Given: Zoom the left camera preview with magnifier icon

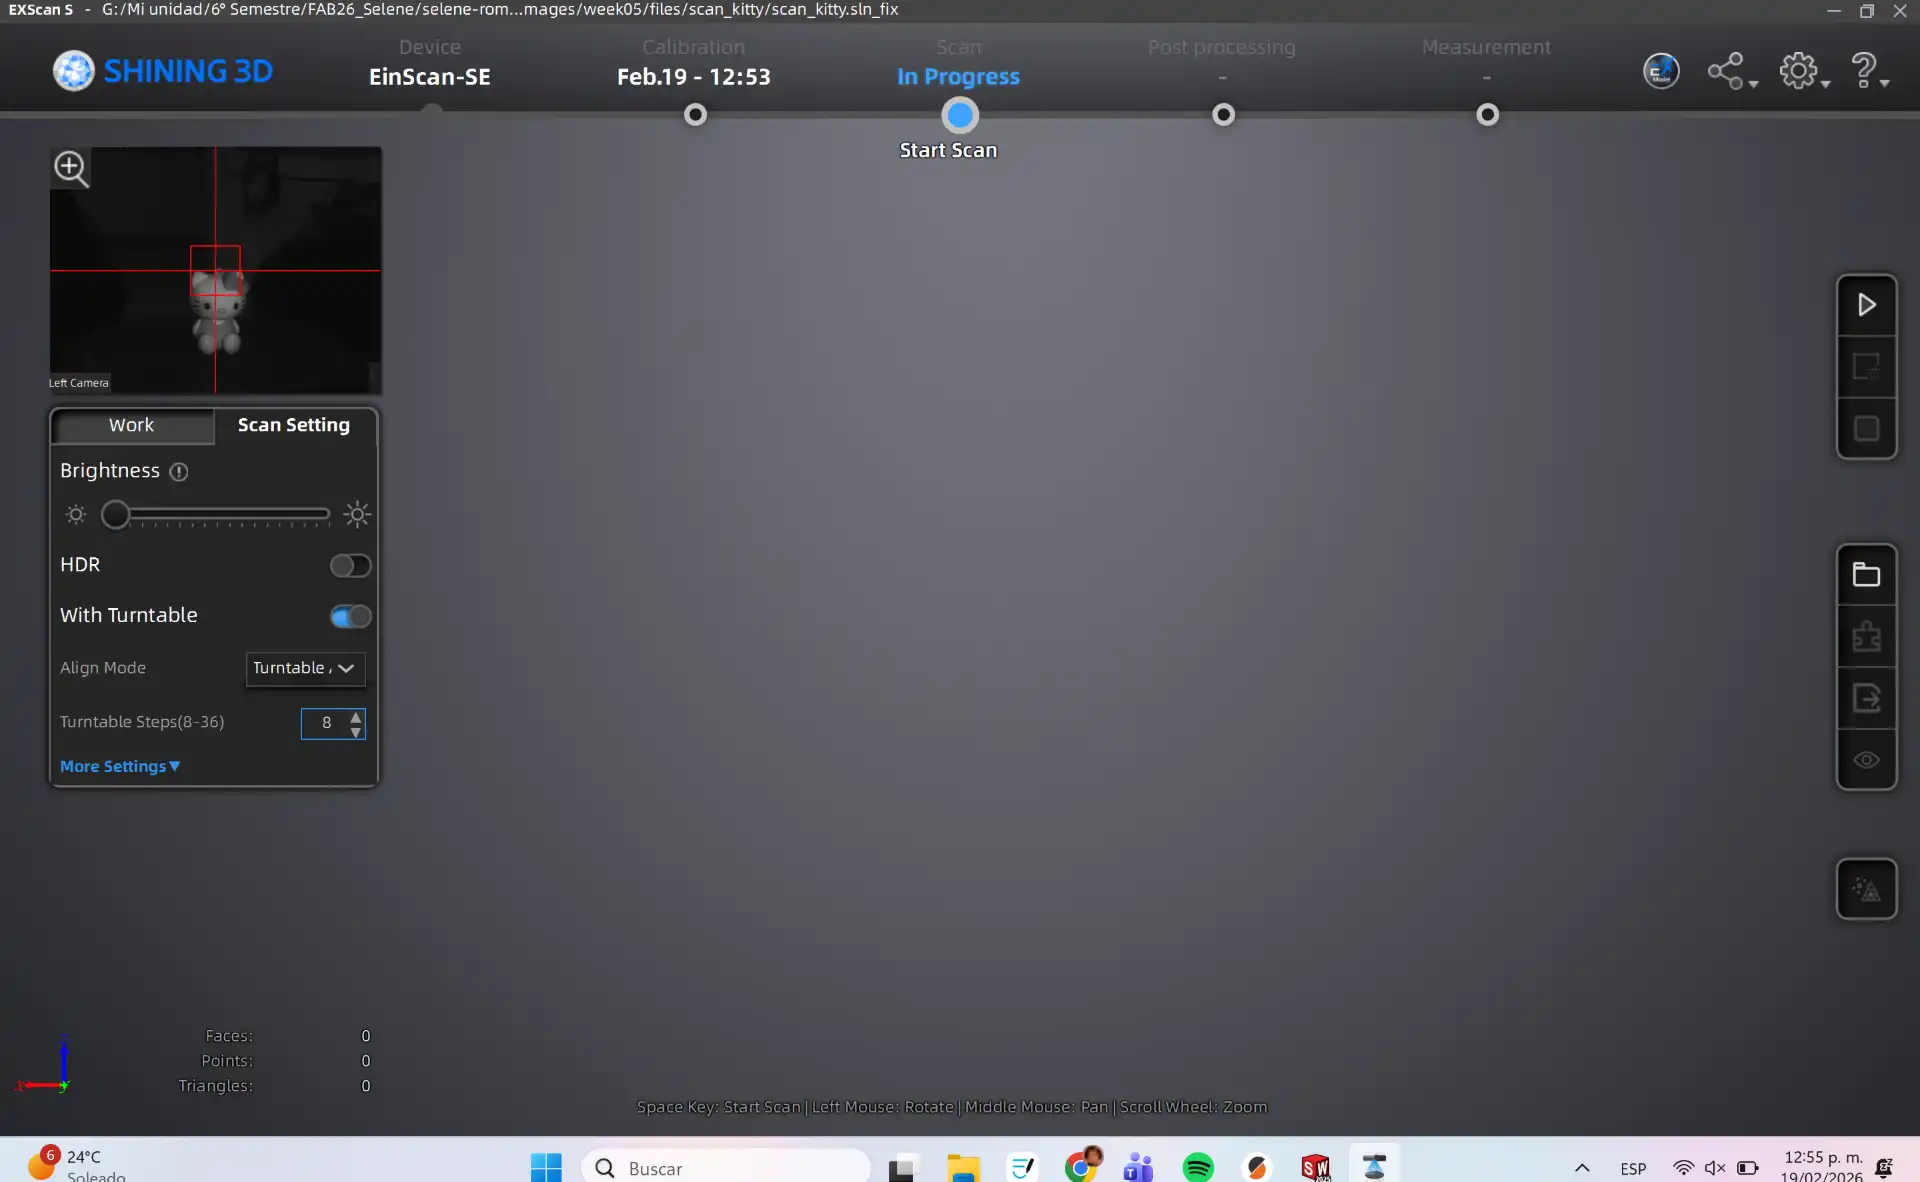Looking at the screenshot, I should [71, 168].
